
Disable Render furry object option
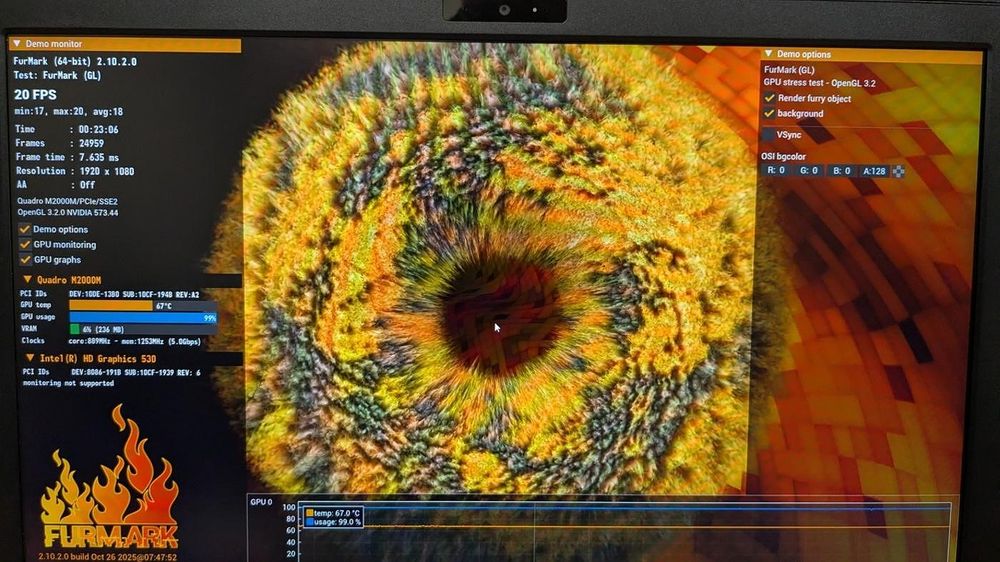click(x=769, y=98)
